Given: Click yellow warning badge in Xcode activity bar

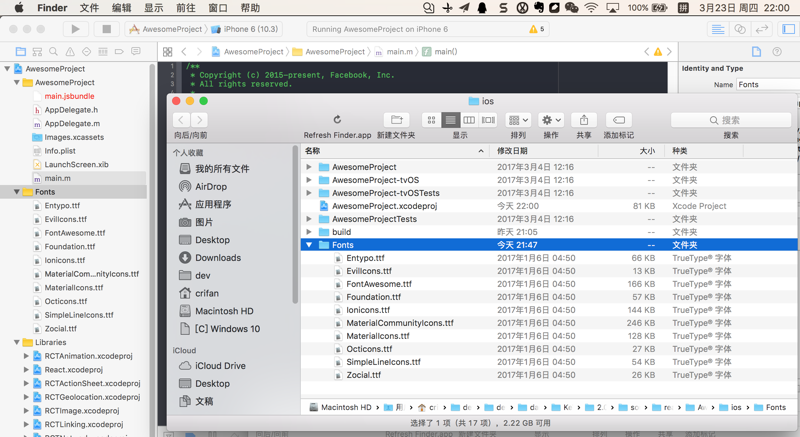Looking at the screenshot, I should (x=536, y=29).
